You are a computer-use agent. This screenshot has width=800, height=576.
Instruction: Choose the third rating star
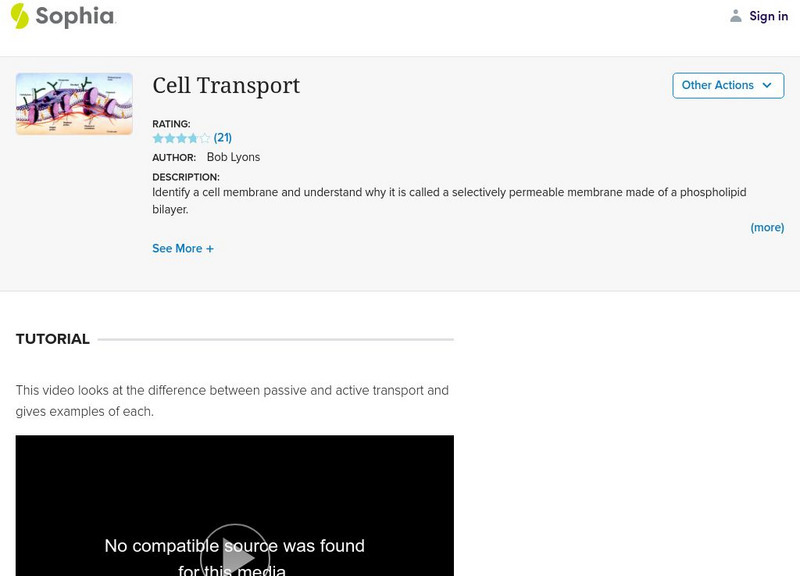(x=182, y=138)
